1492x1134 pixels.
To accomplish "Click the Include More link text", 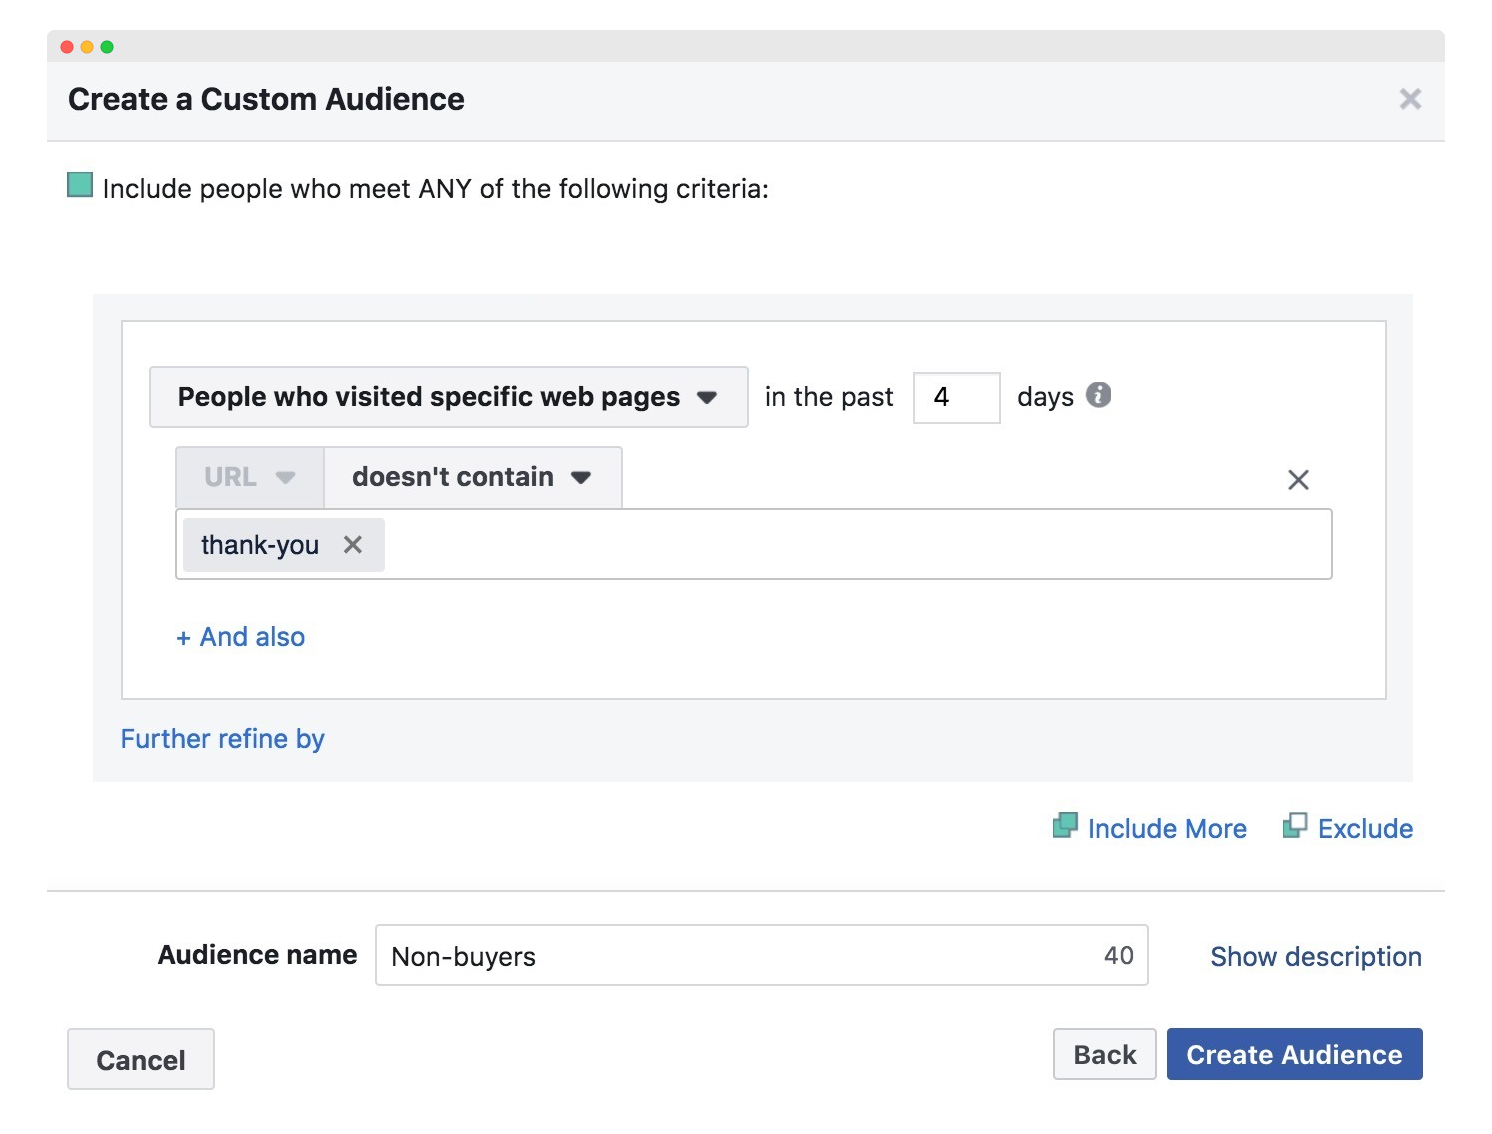I will 1167,829.
